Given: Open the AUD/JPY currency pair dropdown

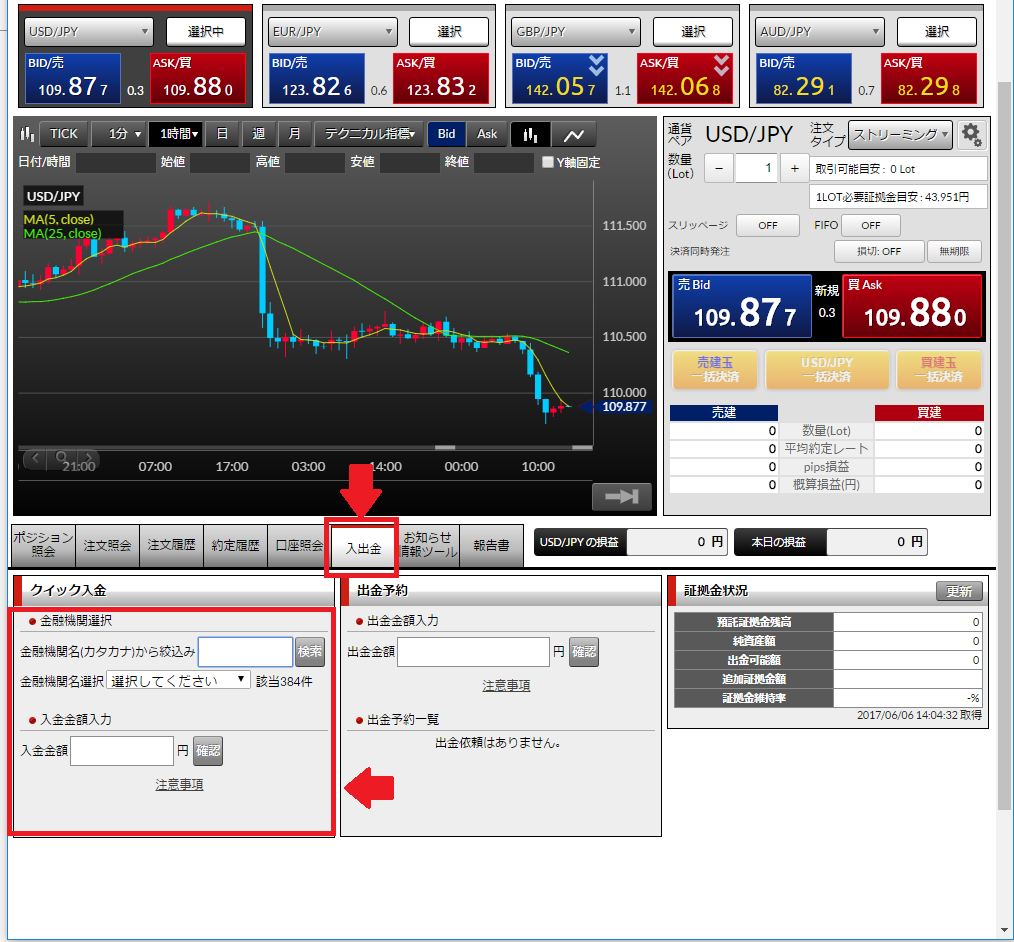Looking at the screenshot, I should (820, 32).
